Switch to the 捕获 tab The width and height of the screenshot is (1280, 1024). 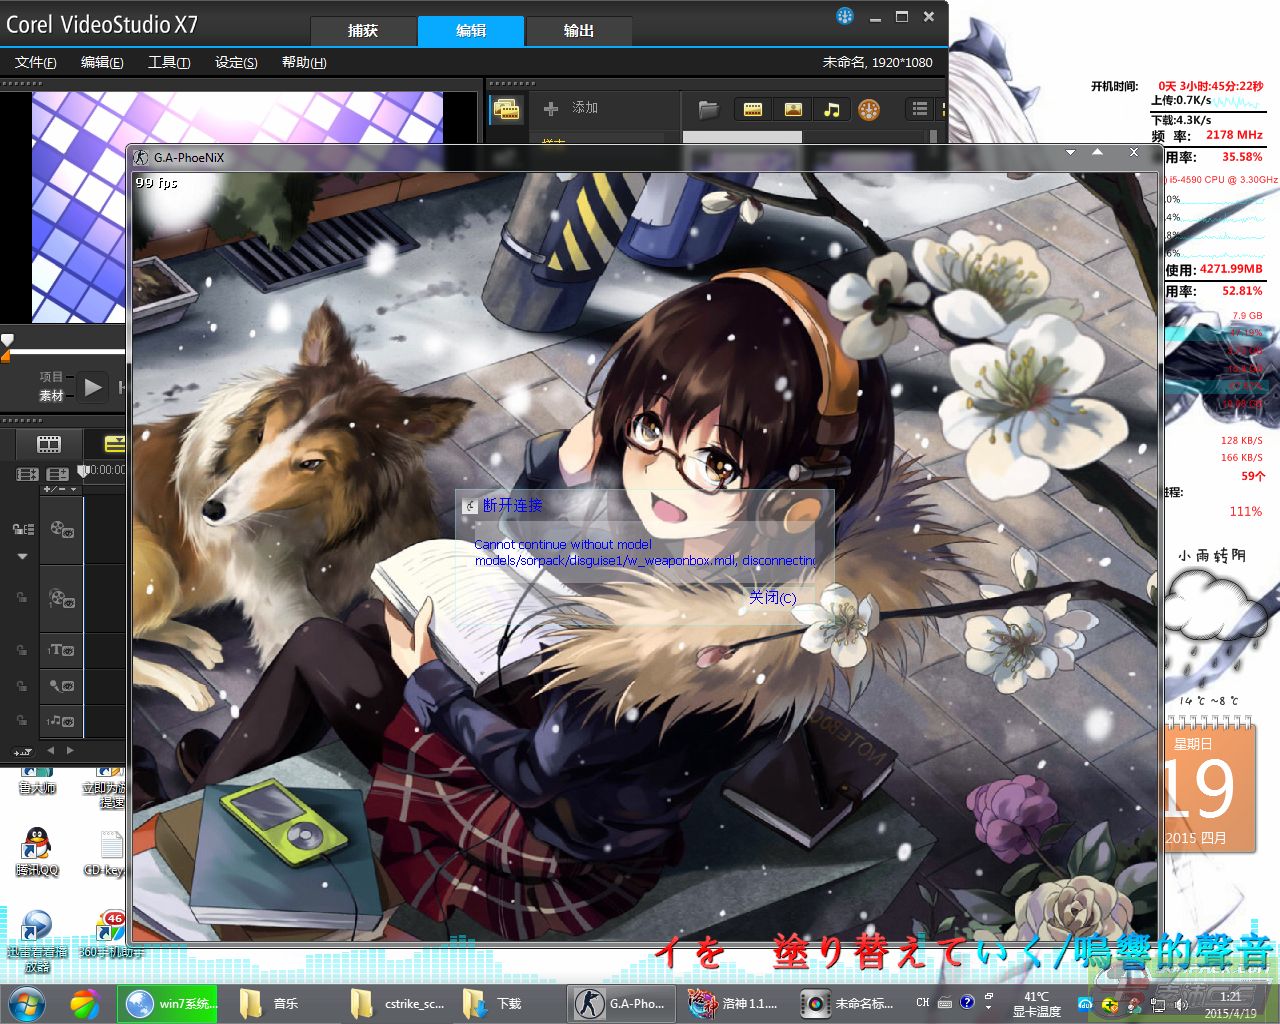[x=362, y=31]
